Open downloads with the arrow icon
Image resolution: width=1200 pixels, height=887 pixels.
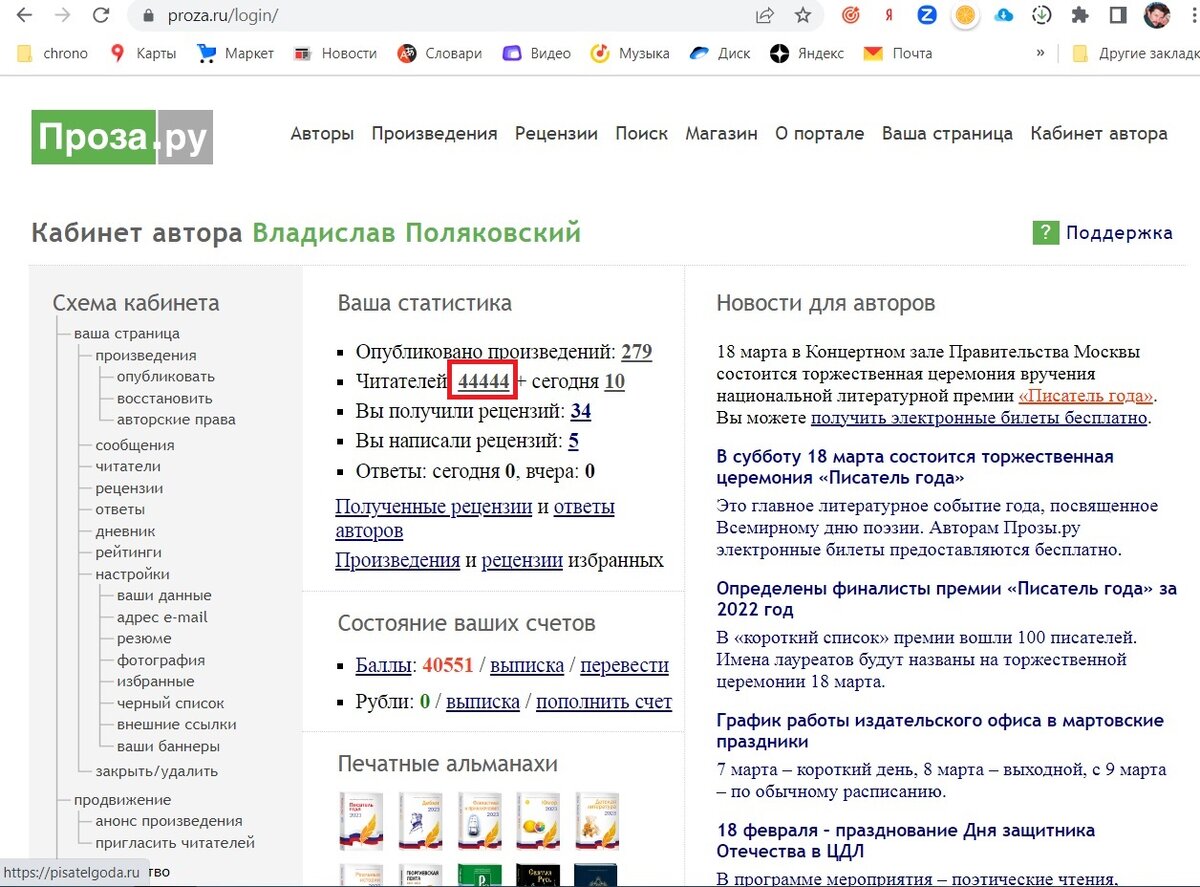(1041, 17)
